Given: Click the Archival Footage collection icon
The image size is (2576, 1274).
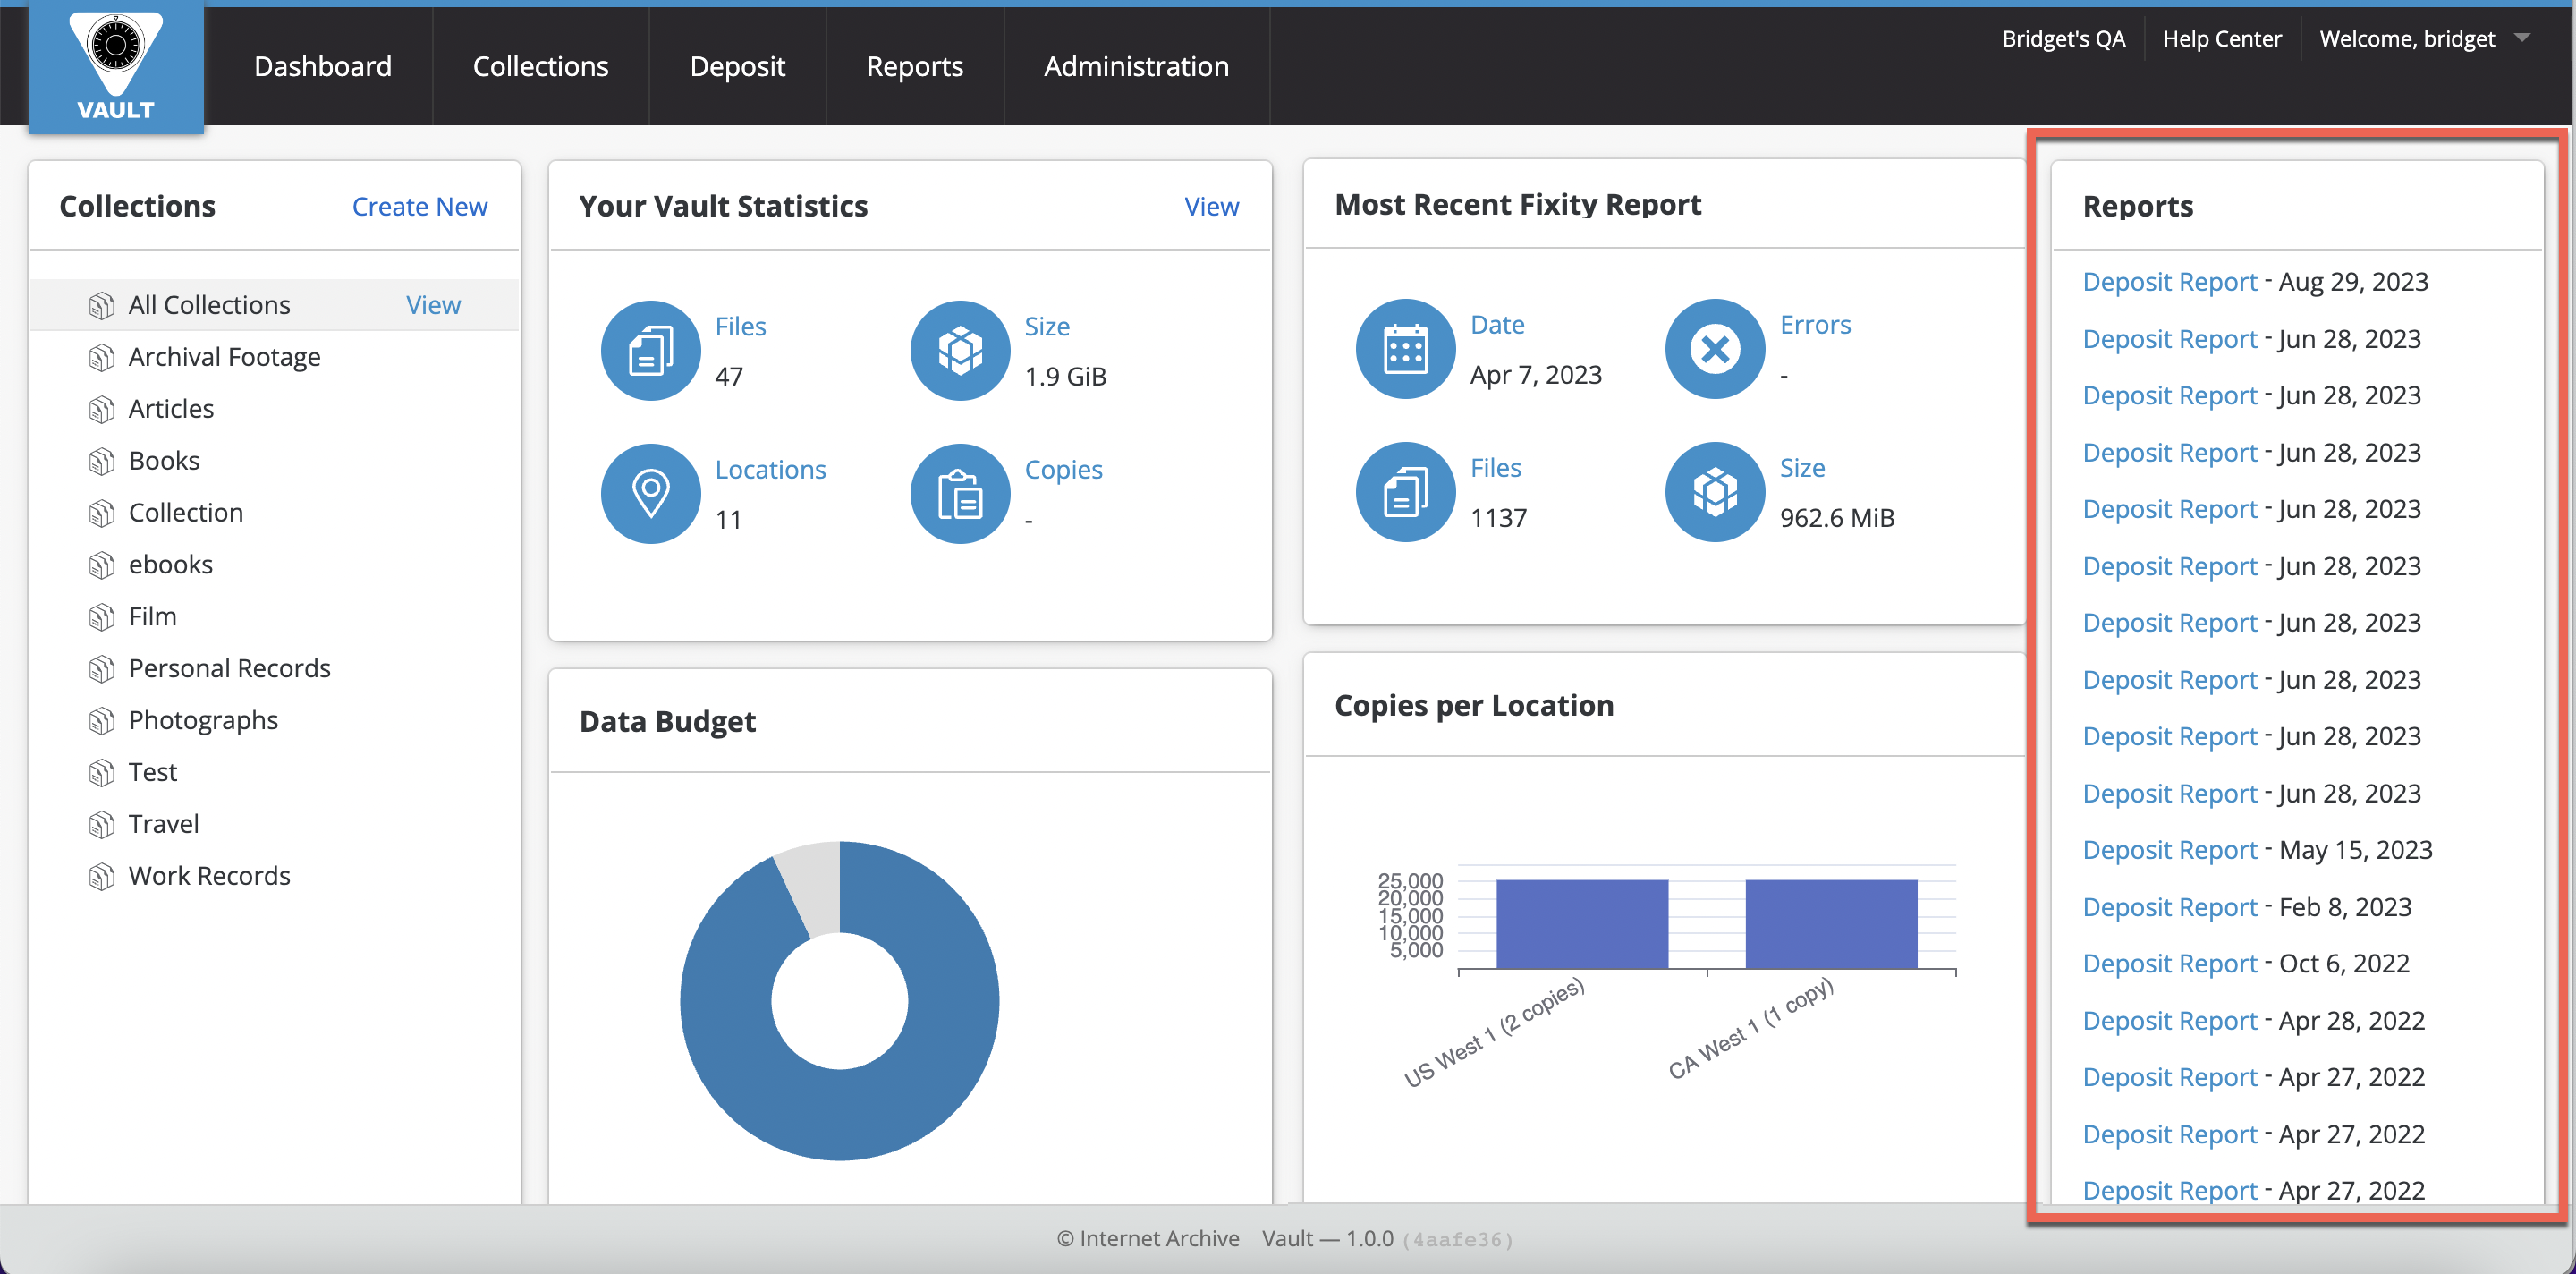Looking at the screenshot, I should pos(101,358).
